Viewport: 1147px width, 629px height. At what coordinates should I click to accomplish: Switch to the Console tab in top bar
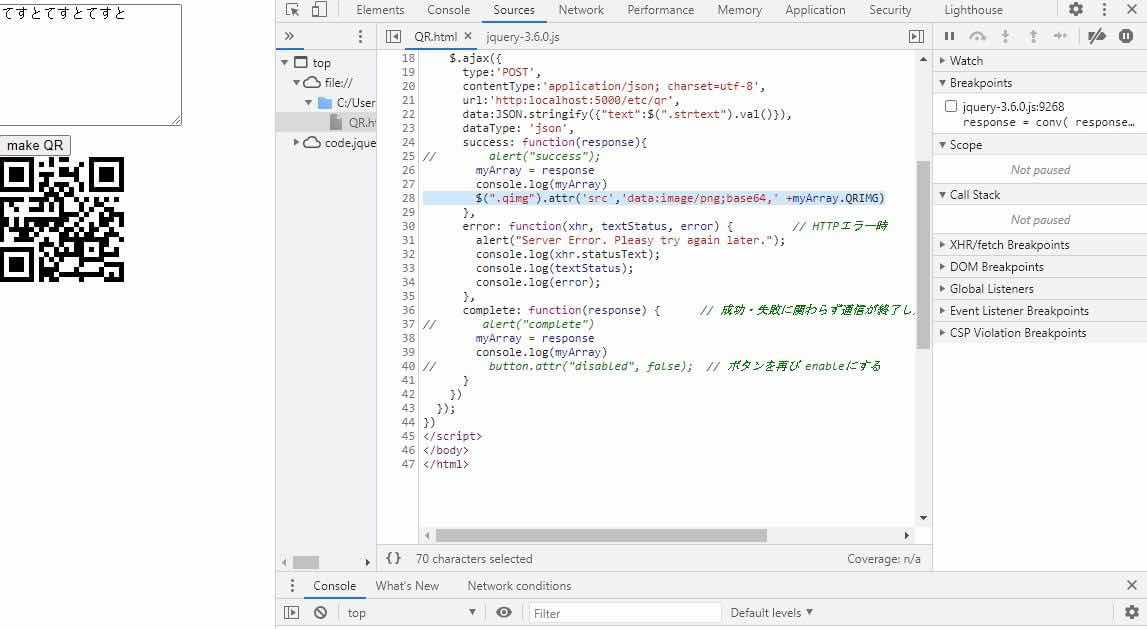tap(448, 10)
